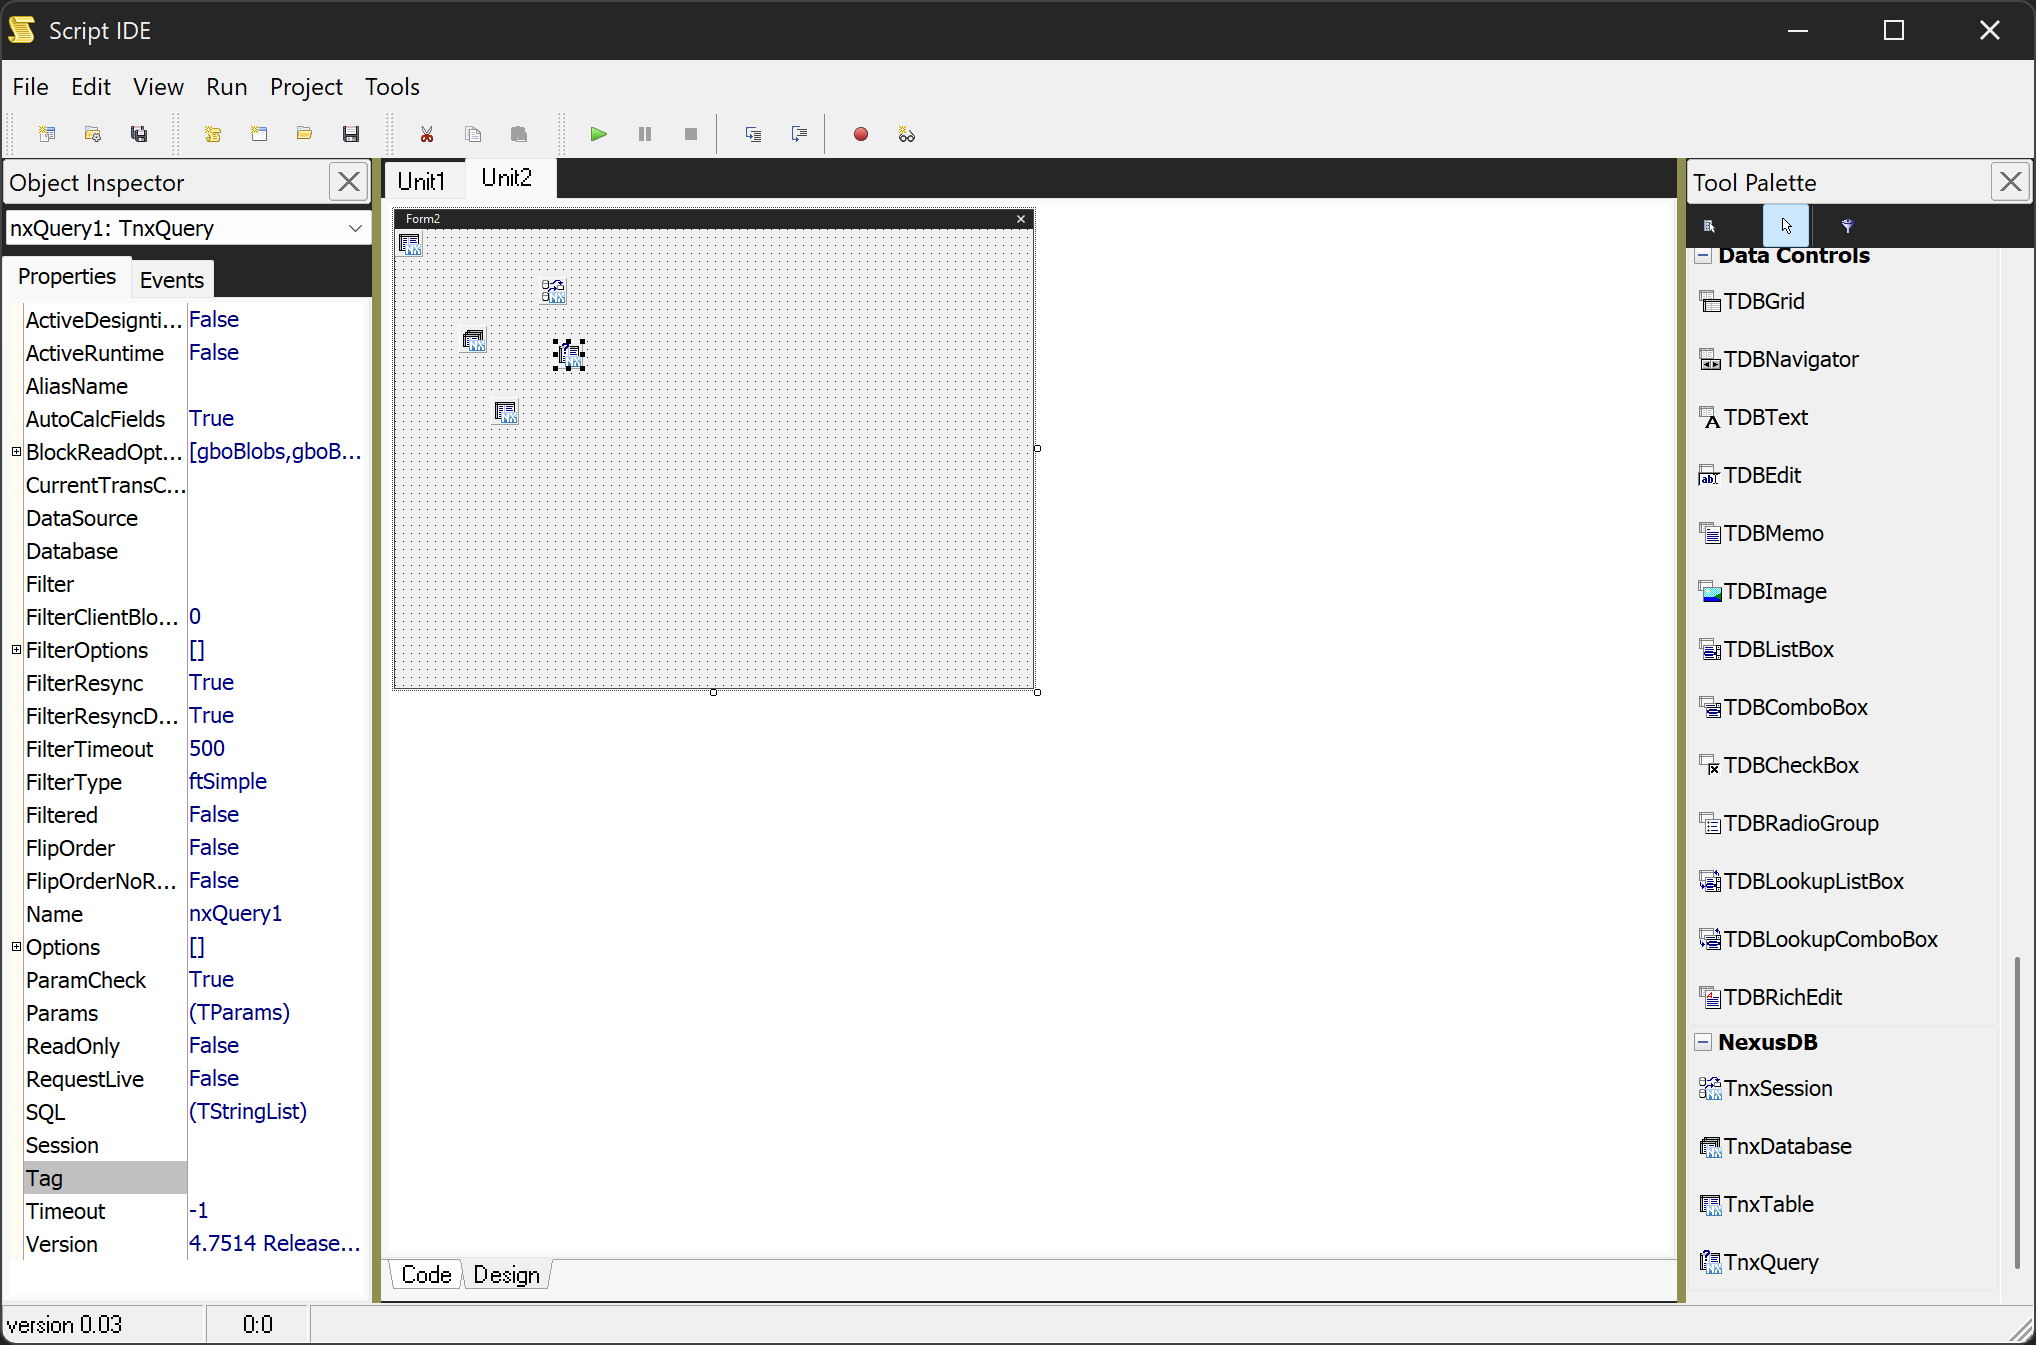Switch to the Design view tab
This screenshot has height=1345, width=2036.
(507, 1275)
